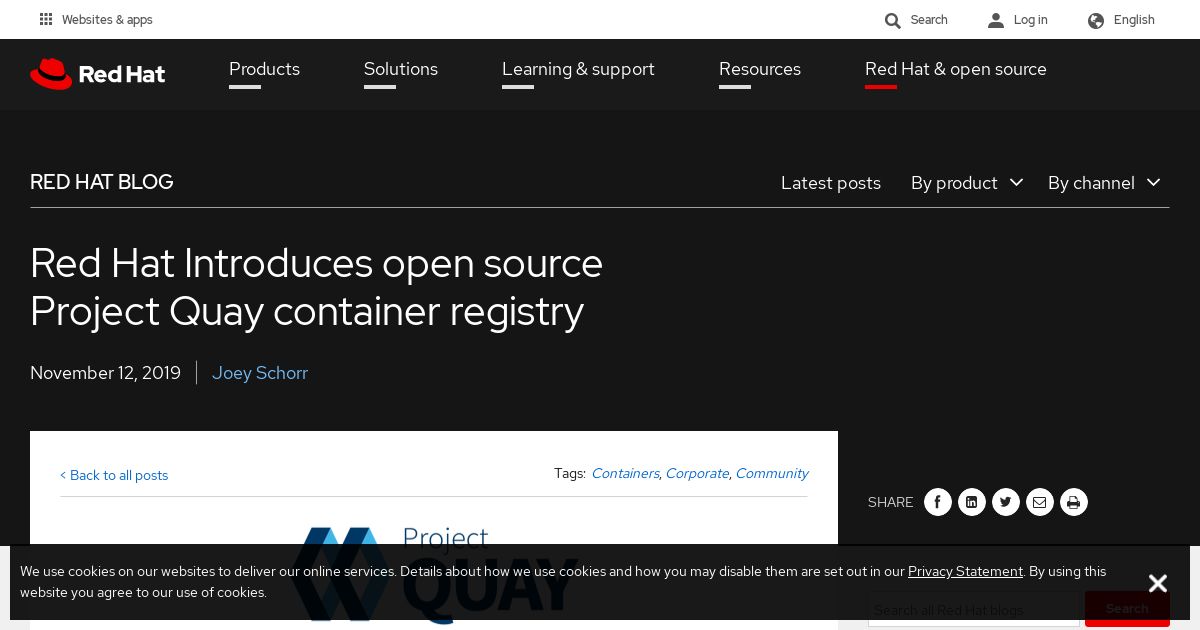Open the Containers tag
1200x630 pixels.
tap(625, 473)
